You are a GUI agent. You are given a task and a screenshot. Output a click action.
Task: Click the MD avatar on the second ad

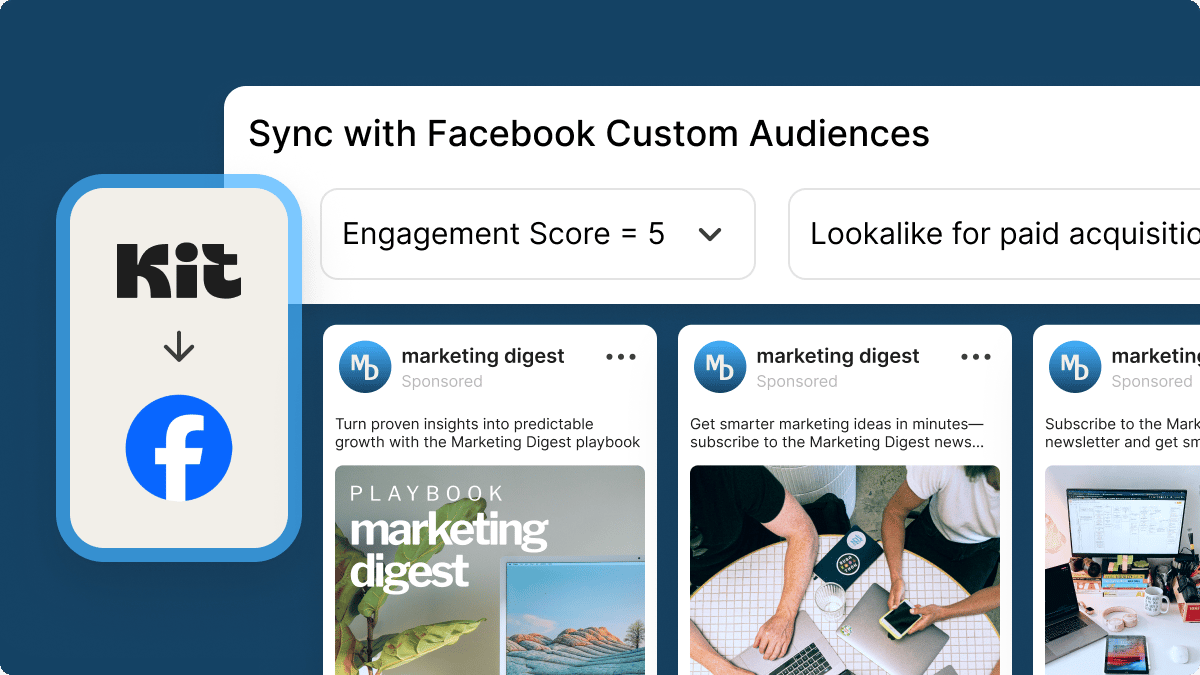pyautogui.click(x=720, y=367)
